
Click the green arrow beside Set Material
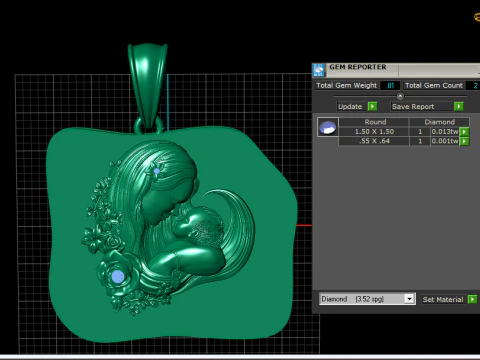472,299
